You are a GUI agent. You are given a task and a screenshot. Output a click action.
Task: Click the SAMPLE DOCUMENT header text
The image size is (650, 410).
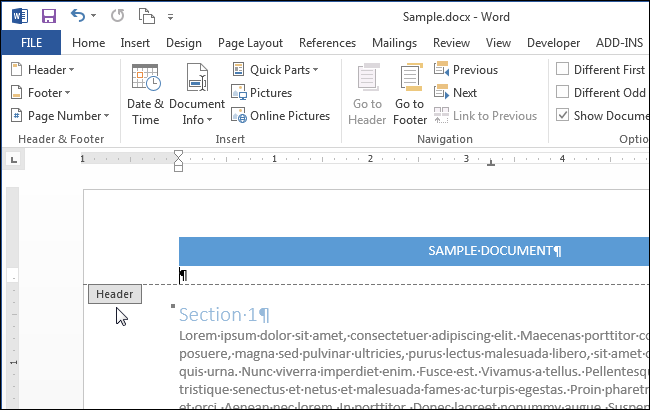click(x=495, y=251)
